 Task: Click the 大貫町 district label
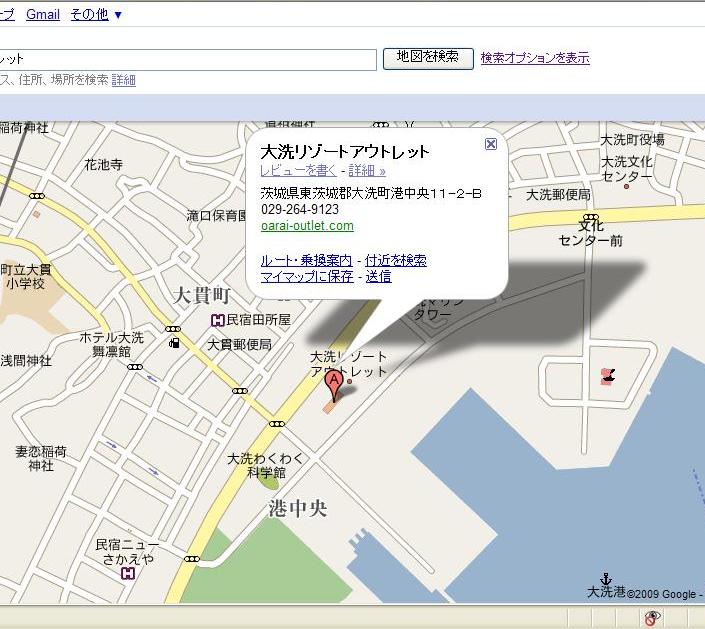(202, 296)
